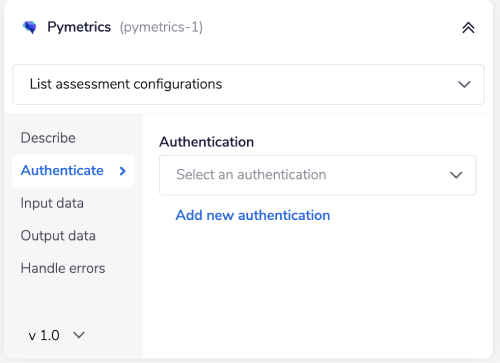Switch to the Output data tab
Image resolution: width=500 pixels, height=363 pixels.
58,236
